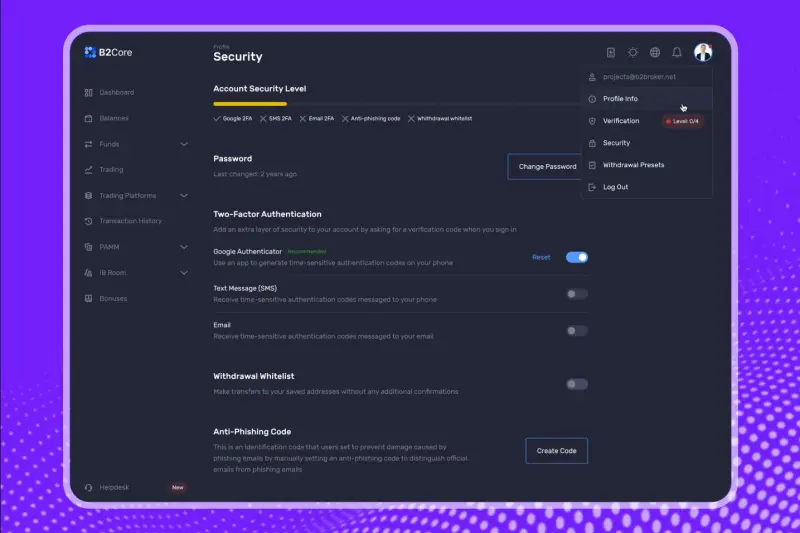Viewport: 800px width, 533px height.
Task: Switch theme with the sun icon
Action: tap(633, 52)
